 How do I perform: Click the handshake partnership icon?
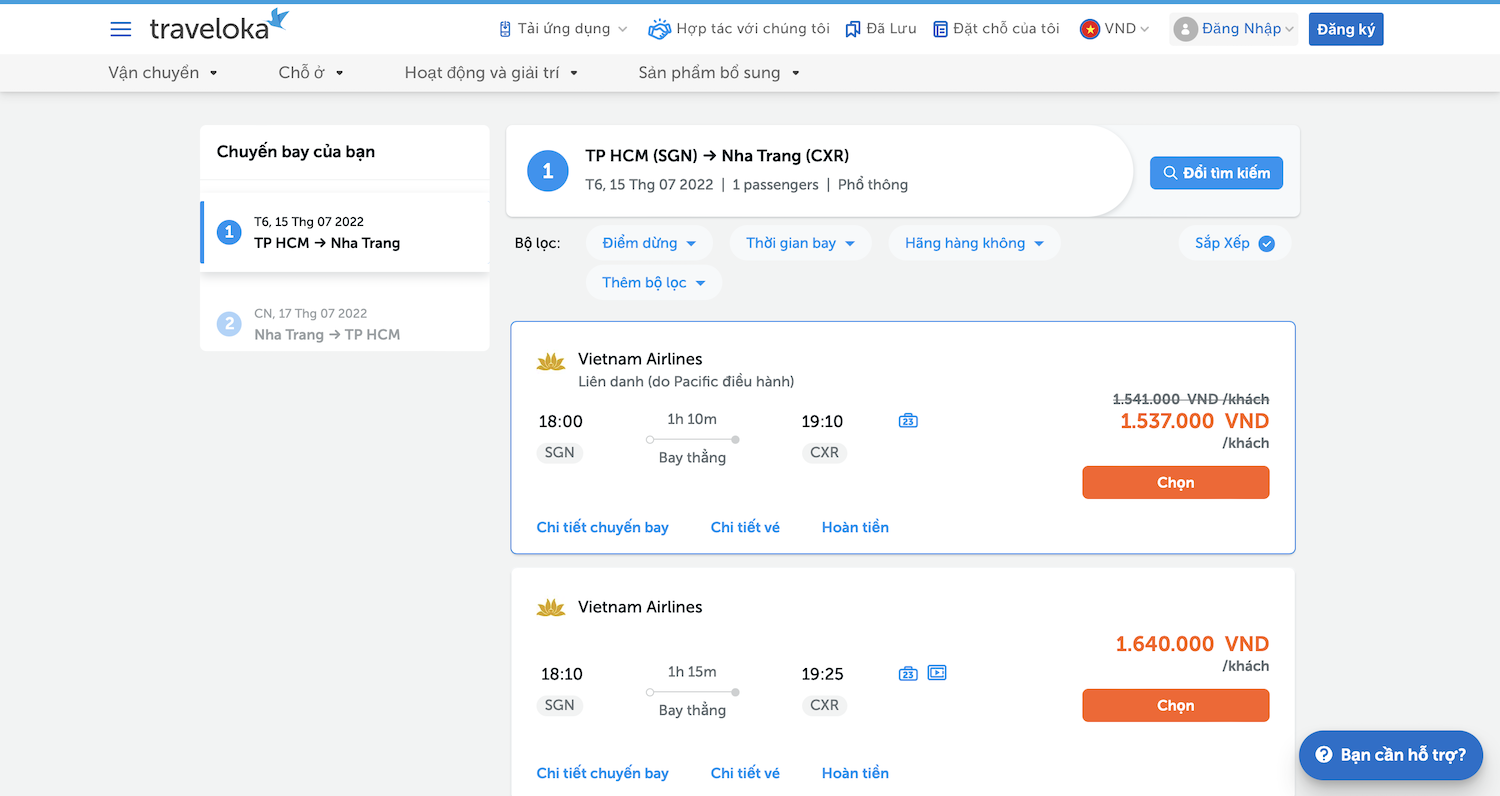(659, 29)
